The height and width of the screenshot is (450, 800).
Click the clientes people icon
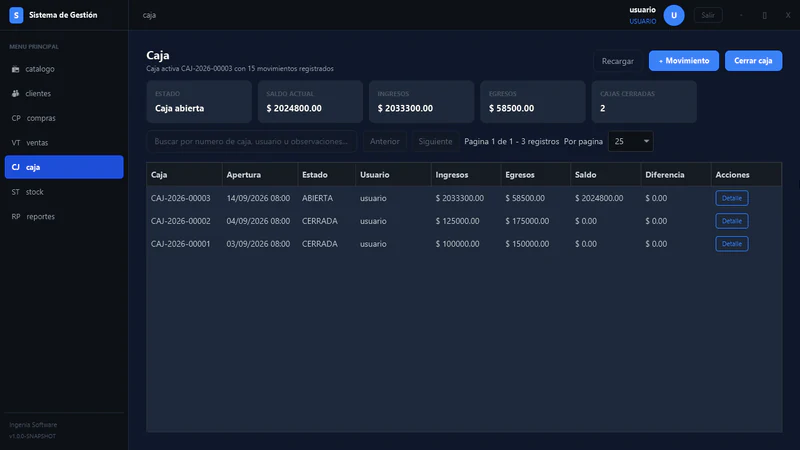15,93
